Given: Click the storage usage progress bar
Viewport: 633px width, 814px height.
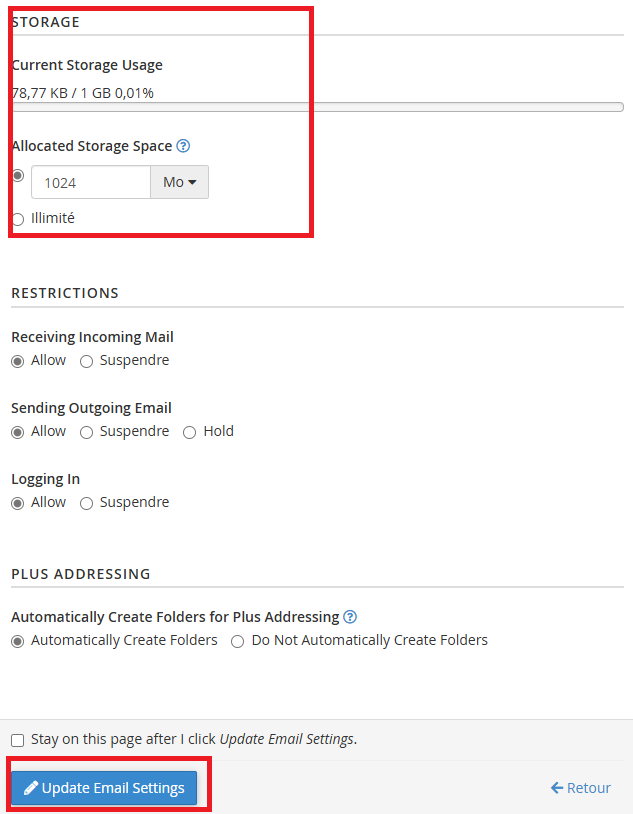Looking at the screenshot, I should point(317,107).
